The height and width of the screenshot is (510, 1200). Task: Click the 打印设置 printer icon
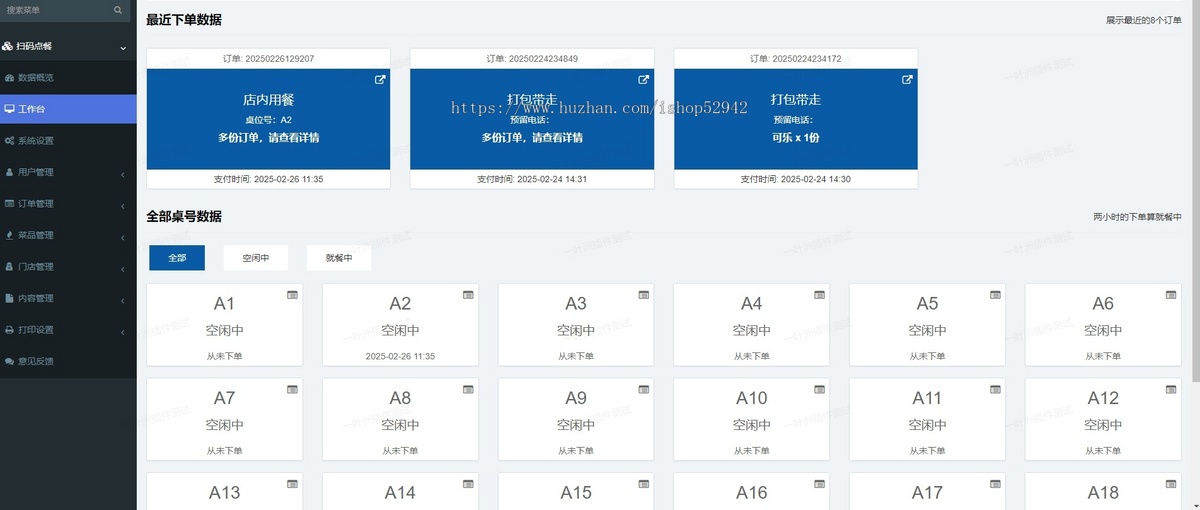[9, 330]
